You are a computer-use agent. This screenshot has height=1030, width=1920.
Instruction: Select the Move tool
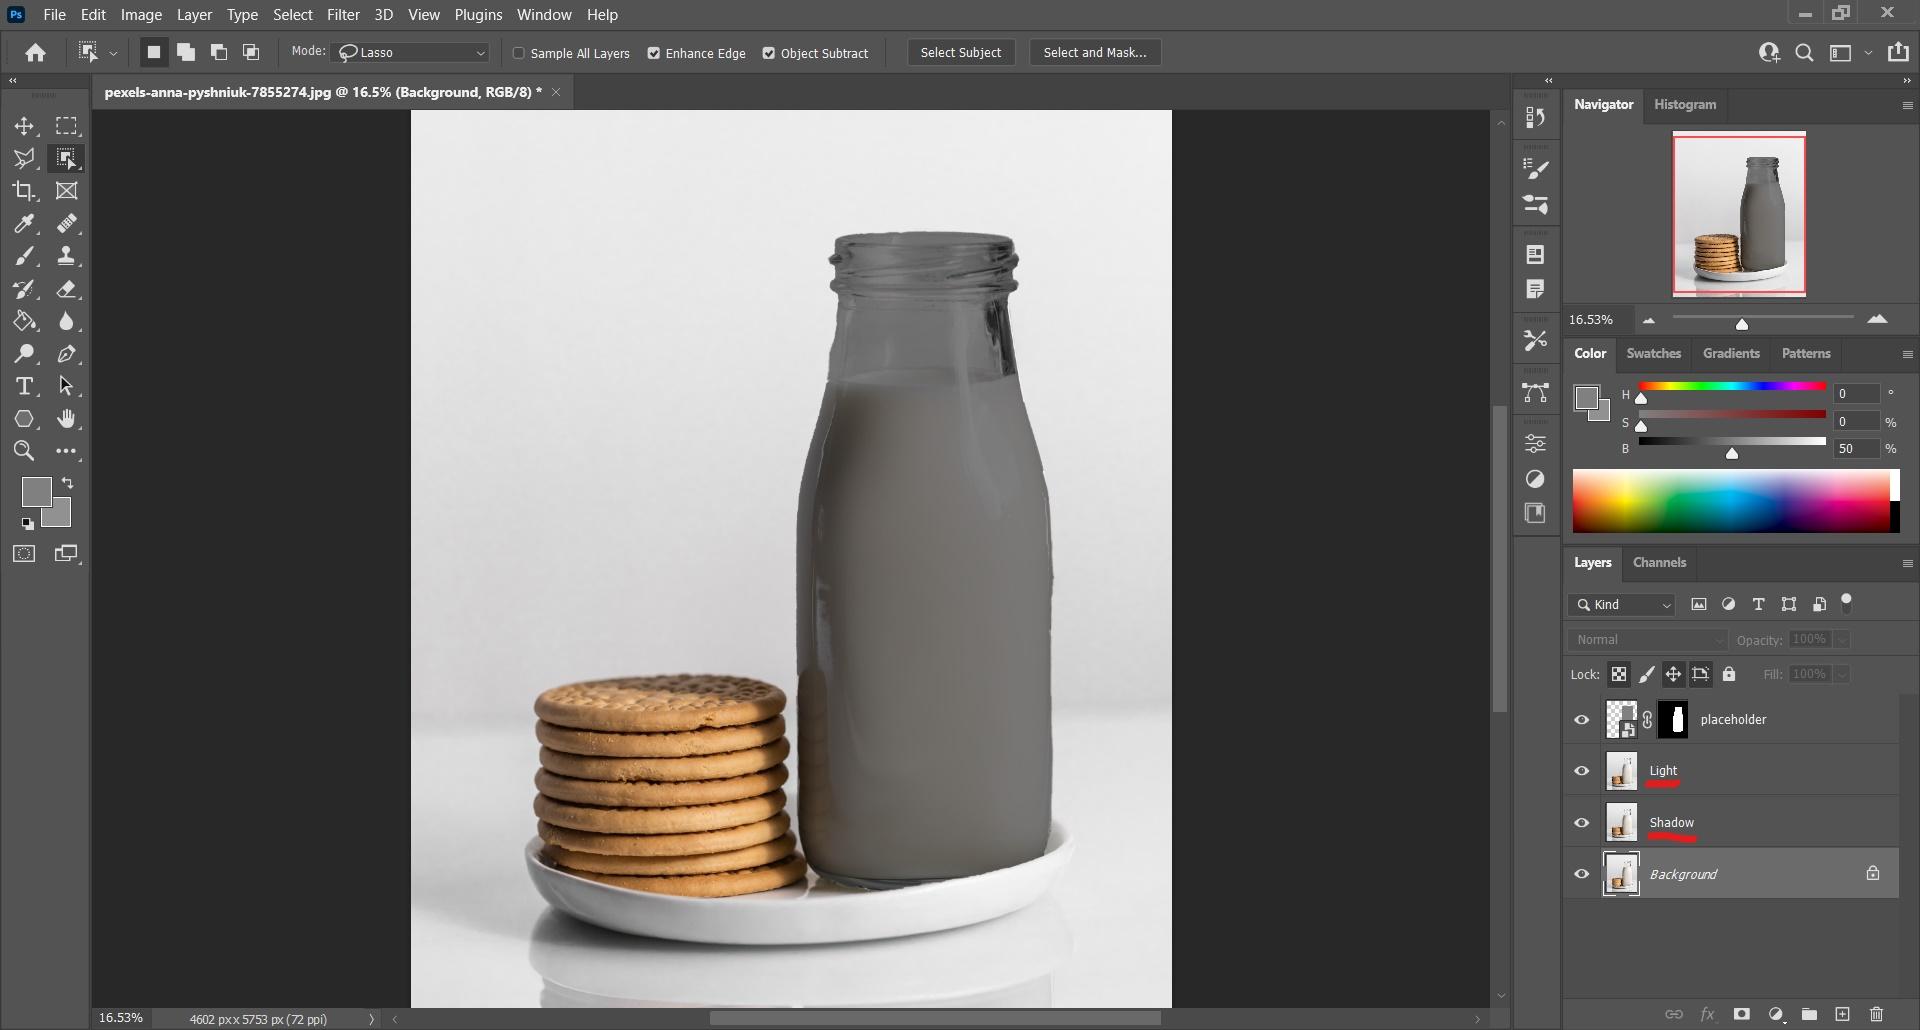coord(24,126)
